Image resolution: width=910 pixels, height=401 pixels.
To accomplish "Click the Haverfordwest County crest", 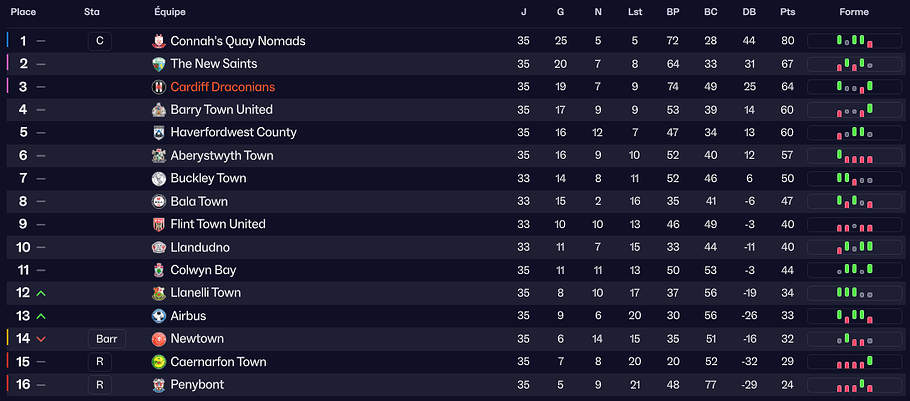I will pos(158,133).
